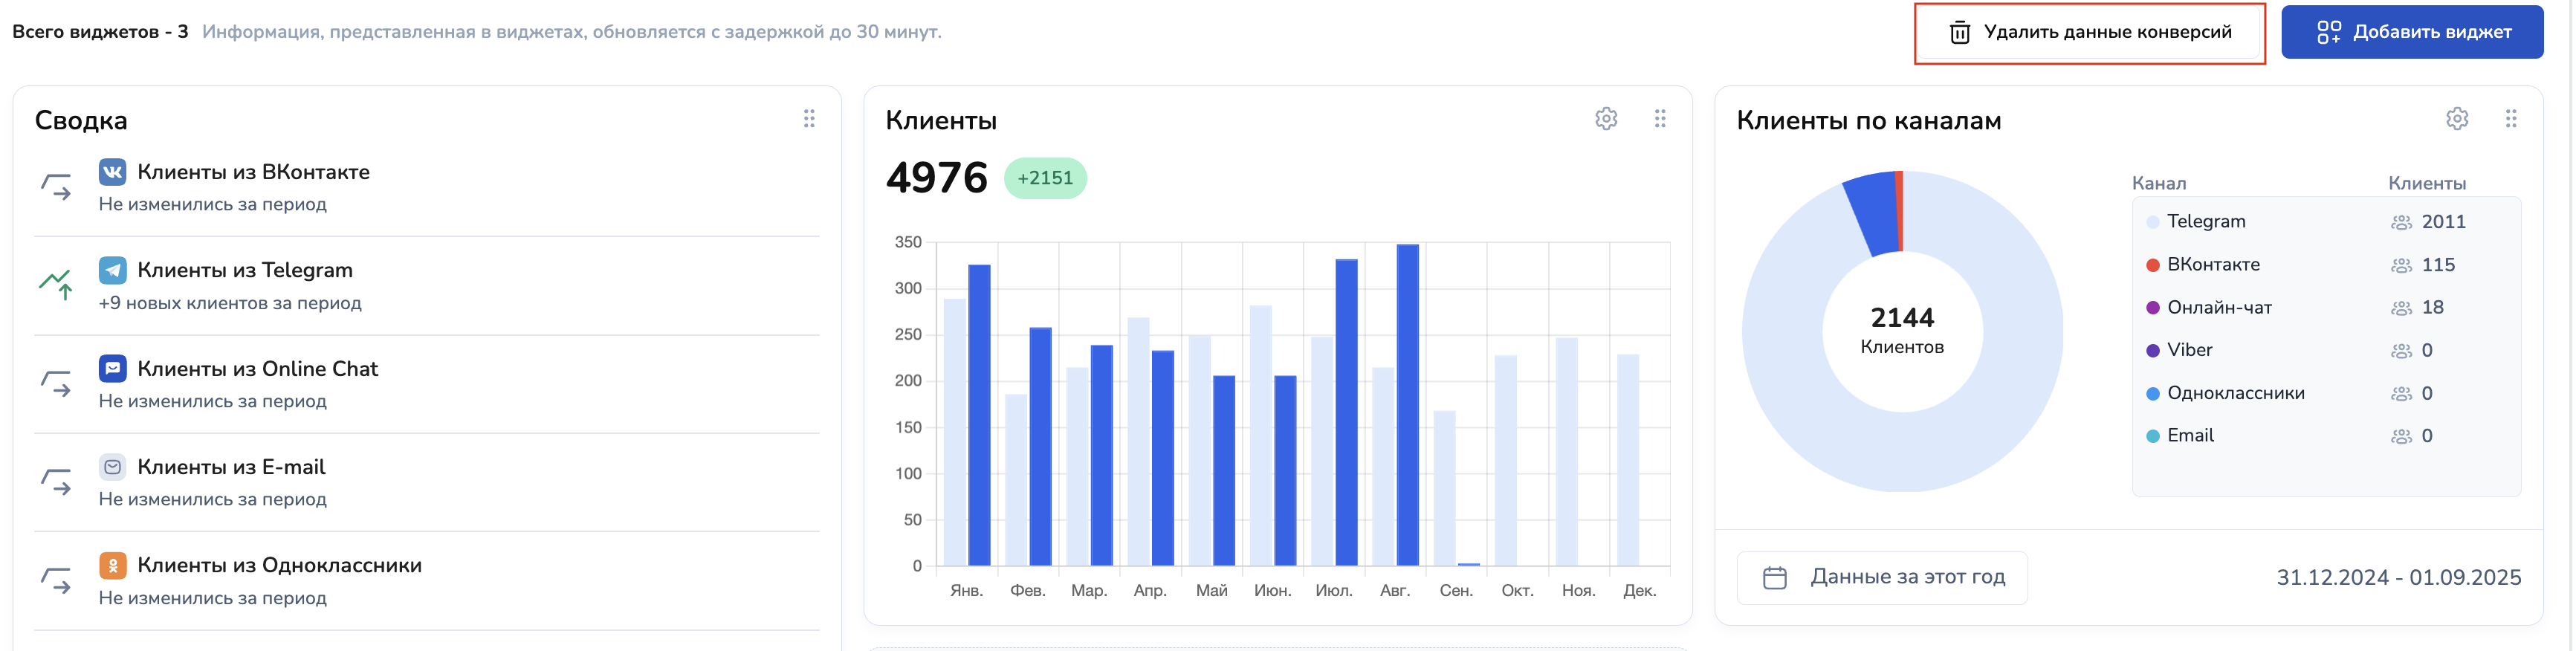Click the Telegram icon in Сводка

tap(112, 270)
